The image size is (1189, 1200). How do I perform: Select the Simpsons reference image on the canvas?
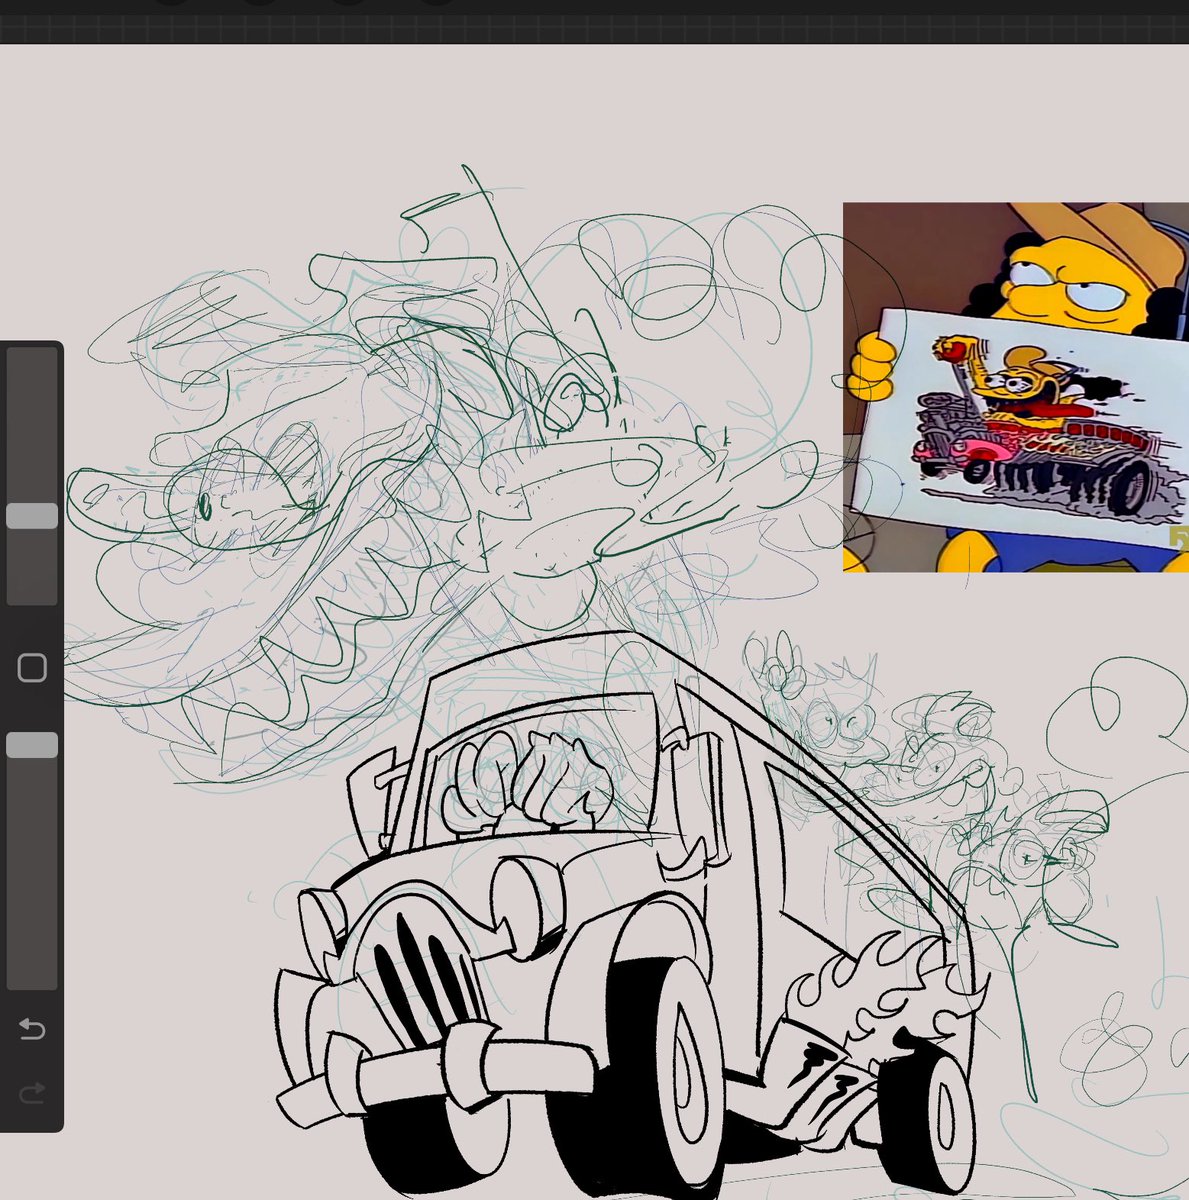(x=1016, y=387)
